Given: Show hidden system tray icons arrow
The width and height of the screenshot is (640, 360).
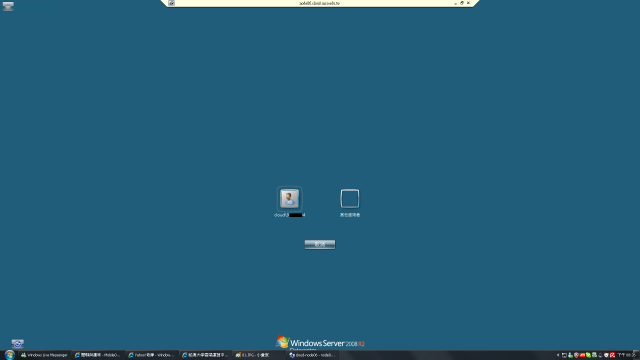Looking at the screenshot, I should coord(558,355).
